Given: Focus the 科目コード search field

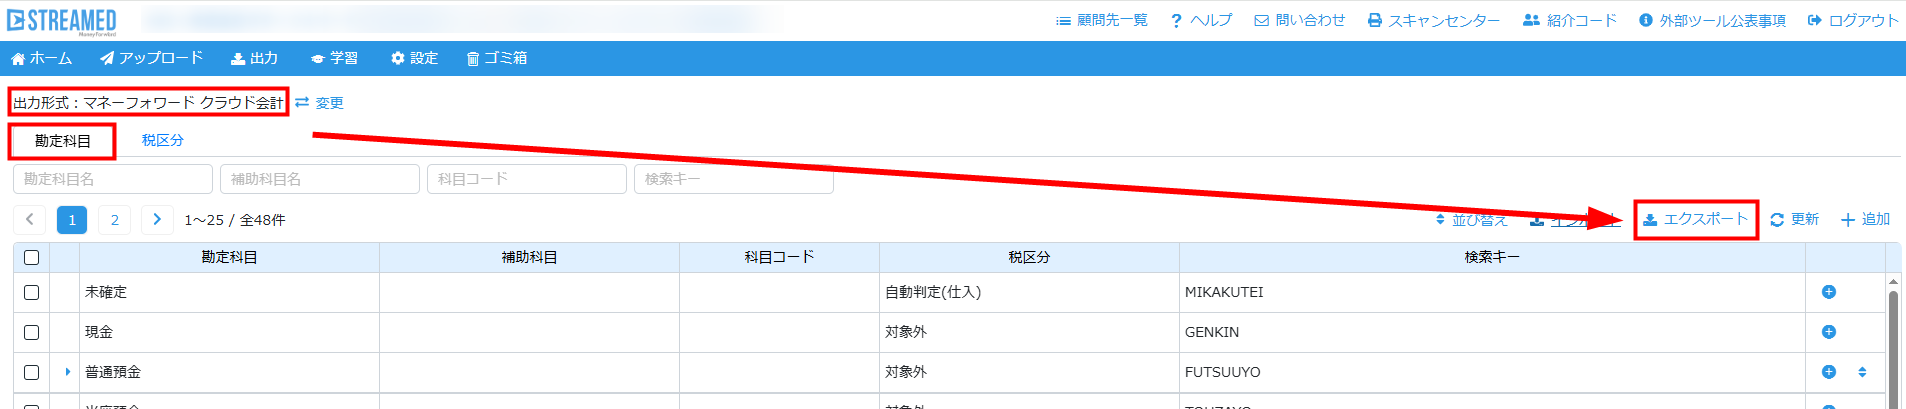Looking at the screenshot, I should pos(527,179).
